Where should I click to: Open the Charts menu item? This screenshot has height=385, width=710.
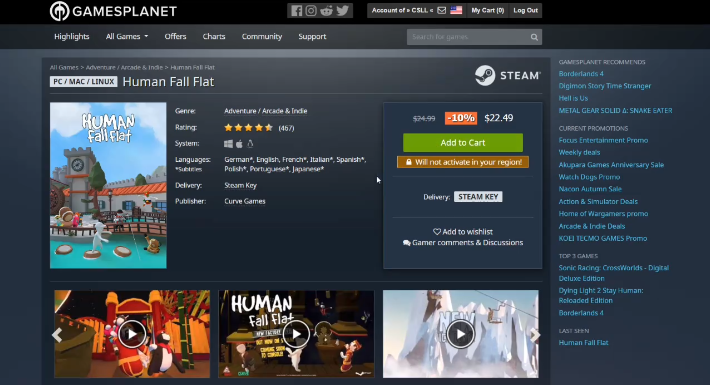click(x=214, y=37)
